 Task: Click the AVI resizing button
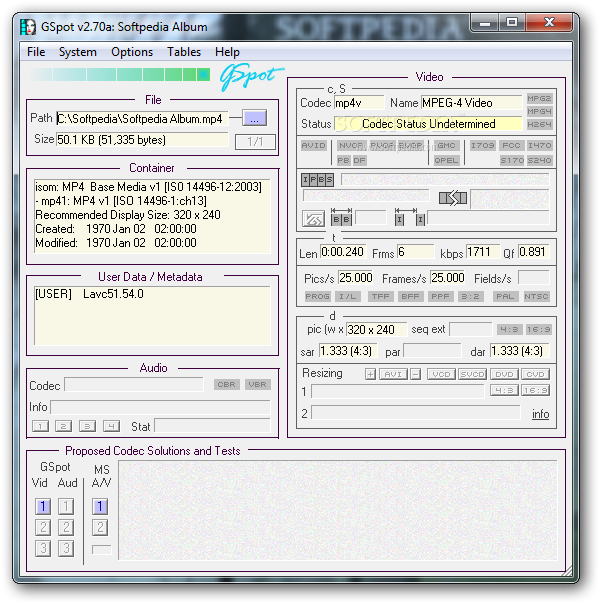(x=393, y=374)
